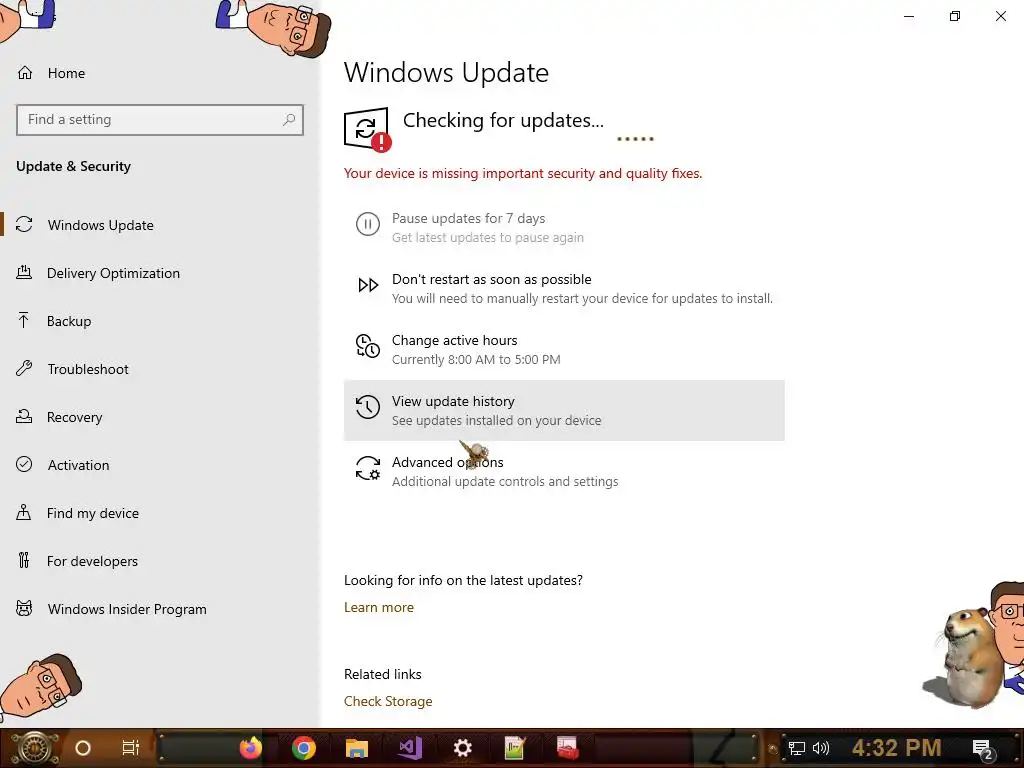Launch Chrome from taskbar
Image resolution: width=1024 pixels, height=768 pixels.
coord(304,748)
